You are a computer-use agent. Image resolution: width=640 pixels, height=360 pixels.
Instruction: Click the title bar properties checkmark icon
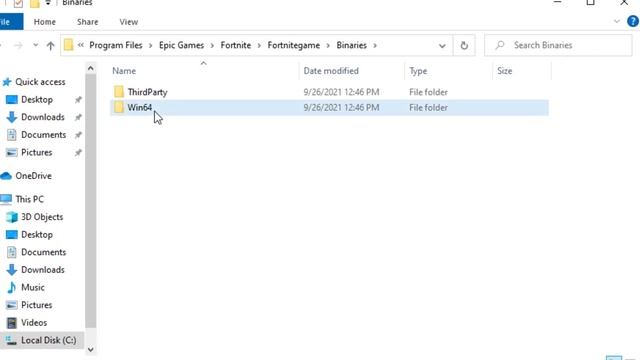(18, 4)
